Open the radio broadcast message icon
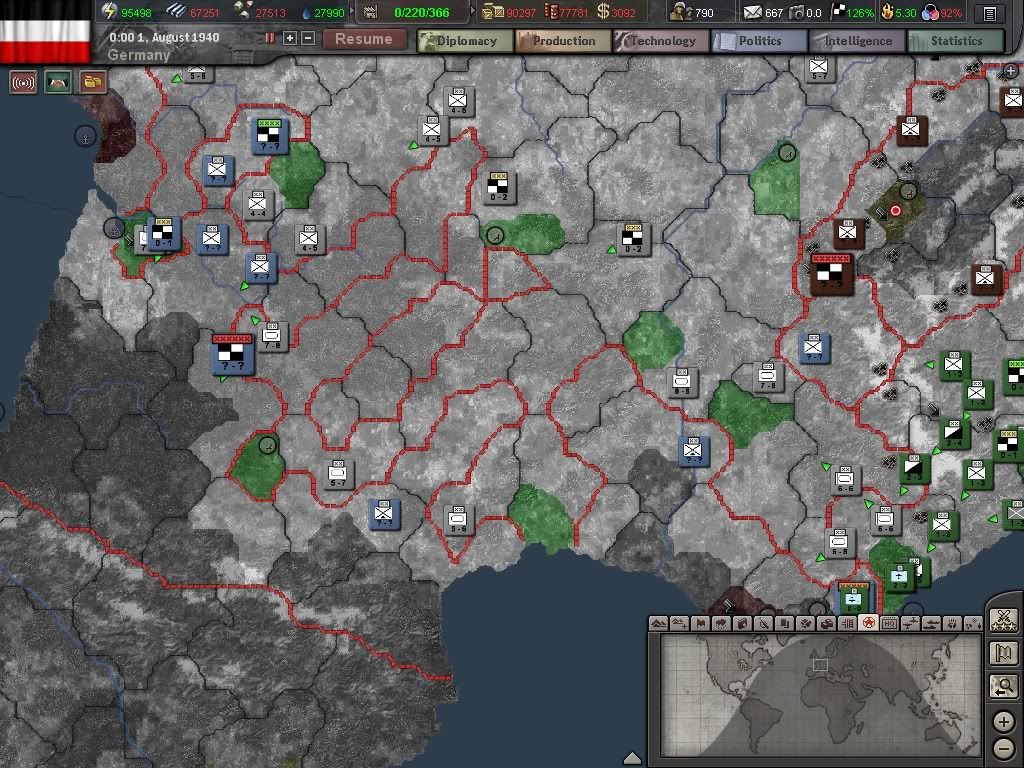The height and width of the screenshot is (768, 1024). click(x=24, y=83)
